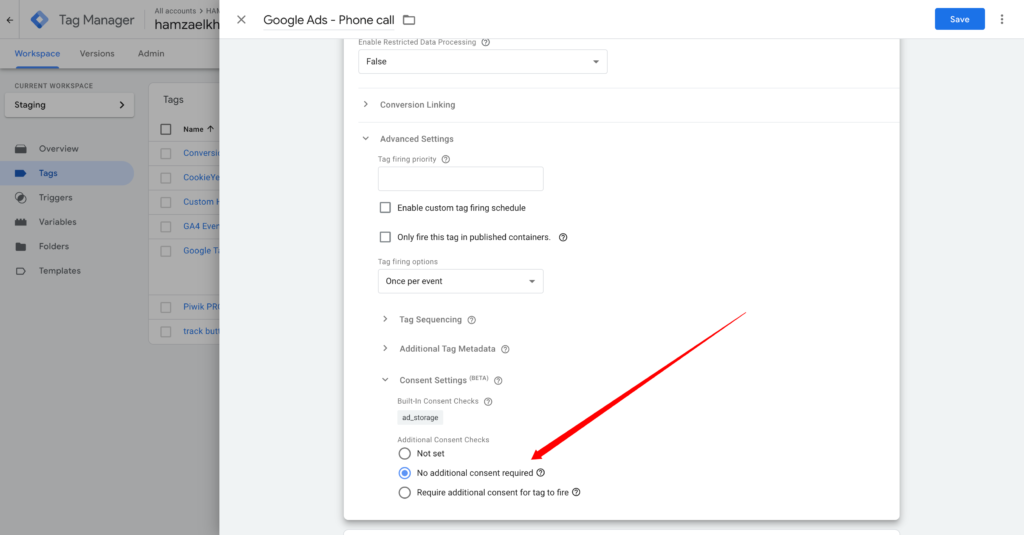Click help icon next to Built-In Consent Checks
The width and height of the screenshot is (1024, 535).
[x=489, y=401]
